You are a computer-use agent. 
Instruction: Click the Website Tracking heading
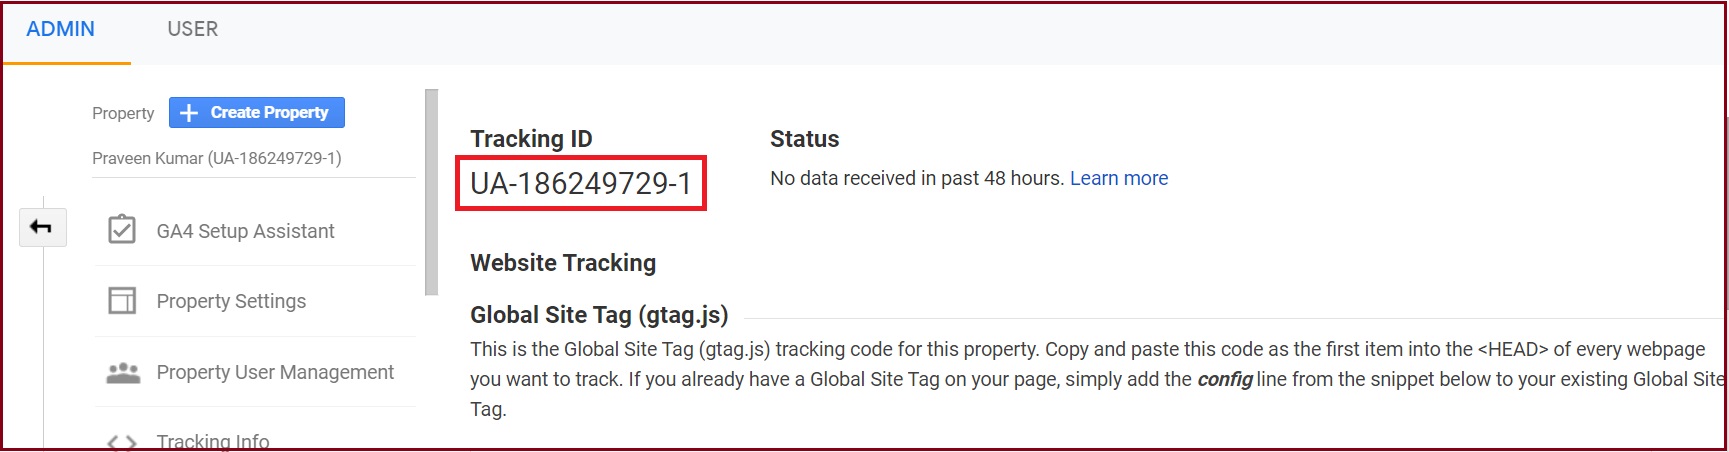[x=563, y=262]
